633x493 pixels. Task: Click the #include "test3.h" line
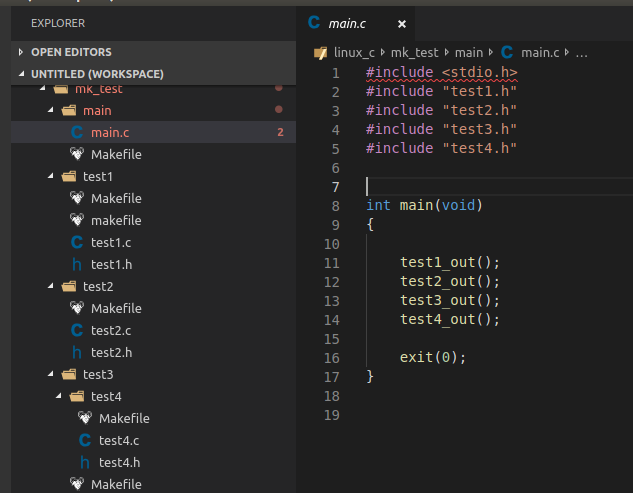tap(441, 129)
